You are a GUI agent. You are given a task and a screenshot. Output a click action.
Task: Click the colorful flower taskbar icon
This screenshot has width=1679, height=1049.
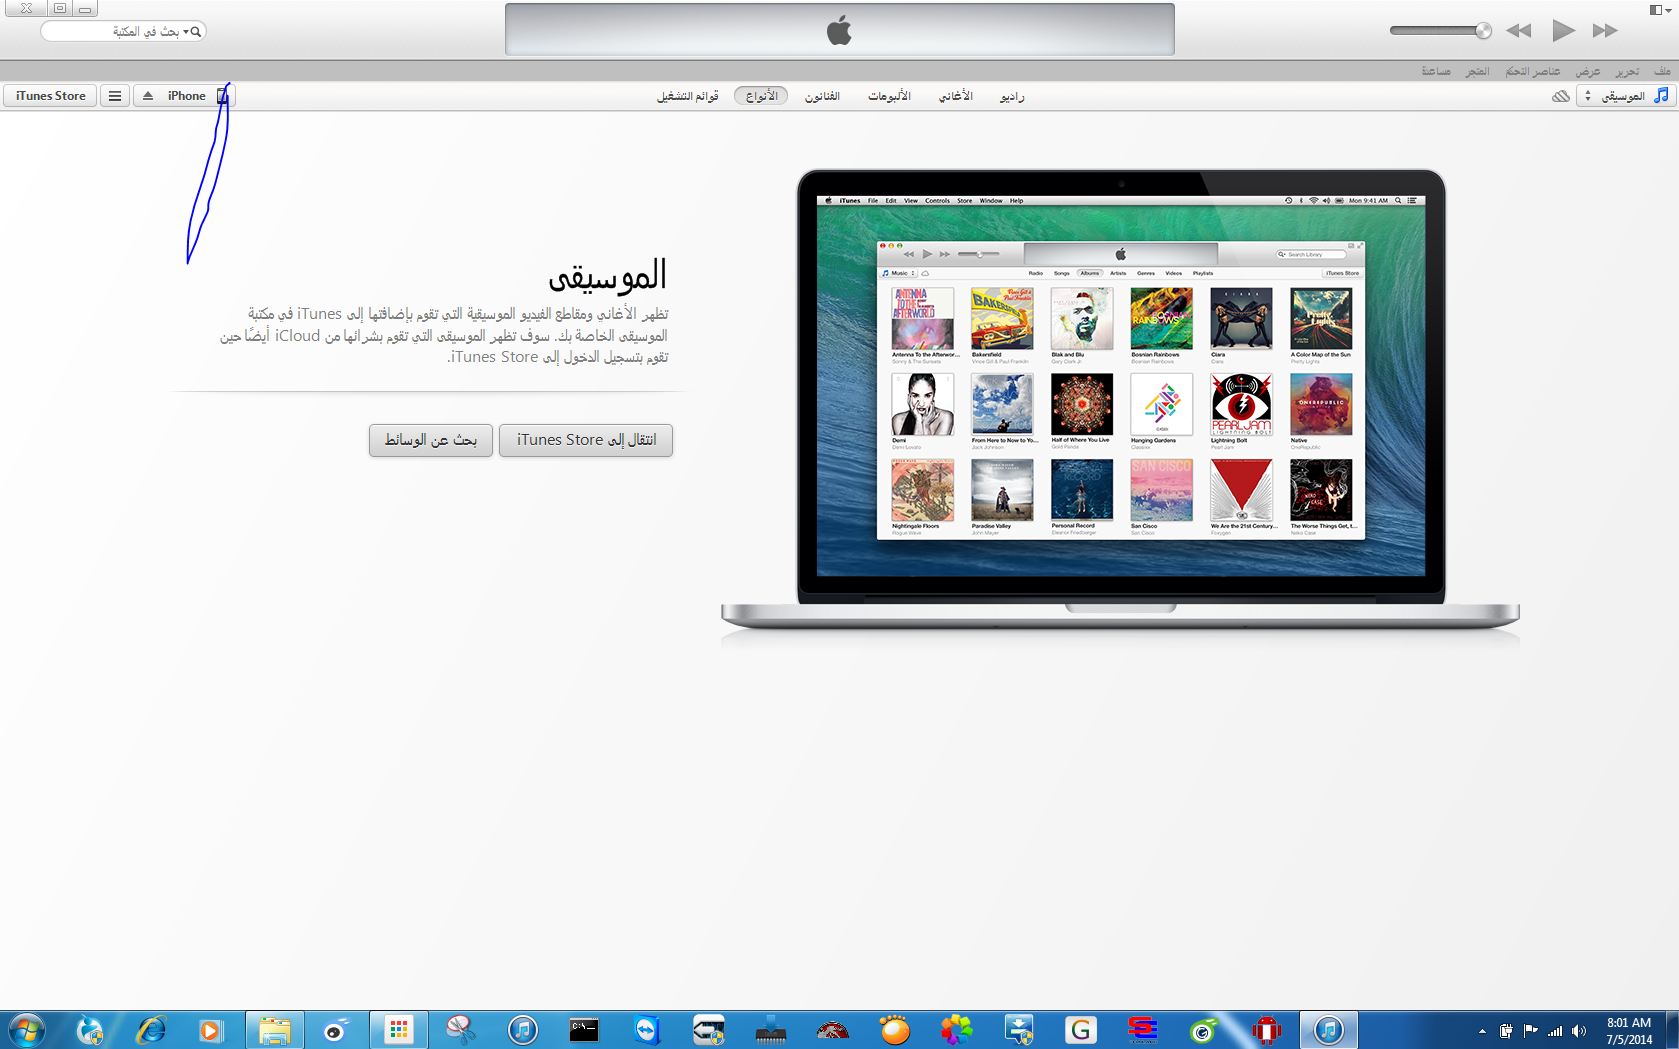pyautogui.click(x=957, y=1030)
